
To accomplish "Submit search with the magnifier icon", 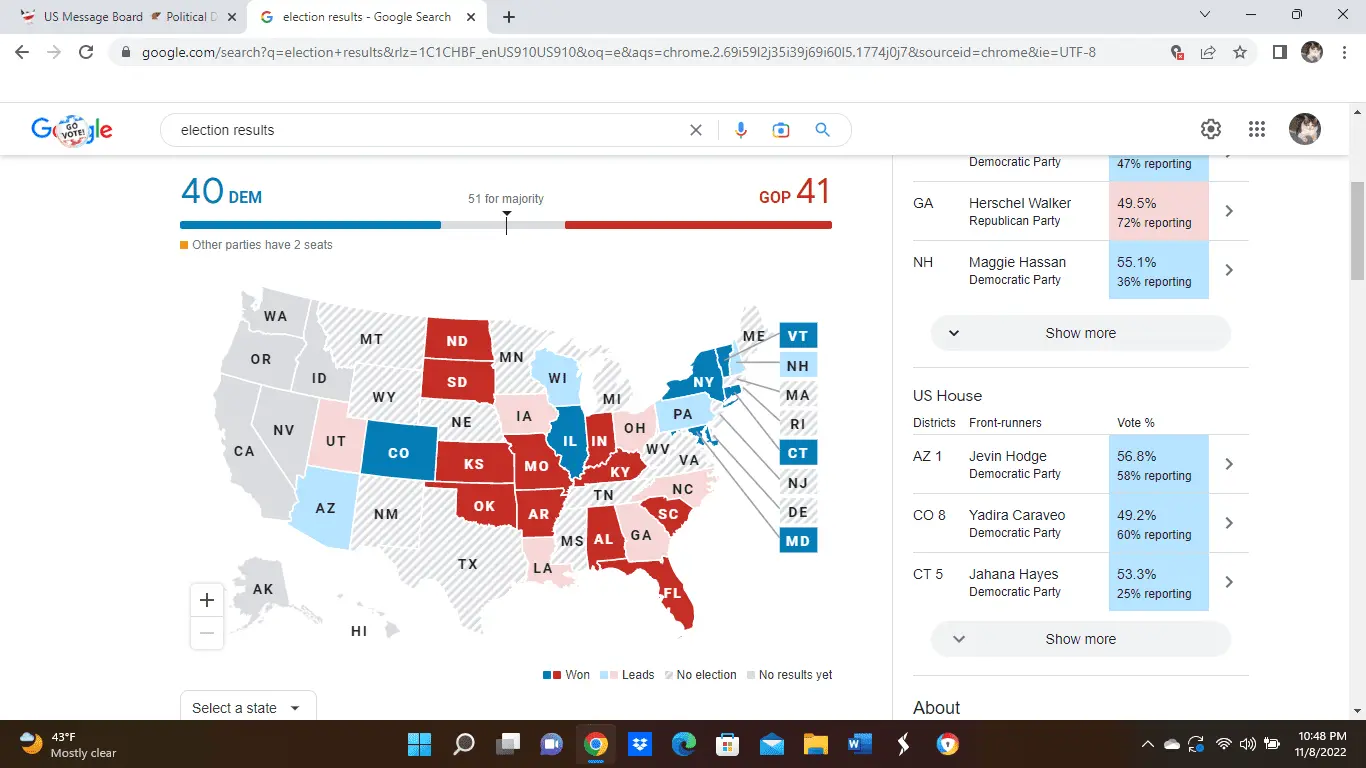I will pyautogui.click(x=822, y=130).
